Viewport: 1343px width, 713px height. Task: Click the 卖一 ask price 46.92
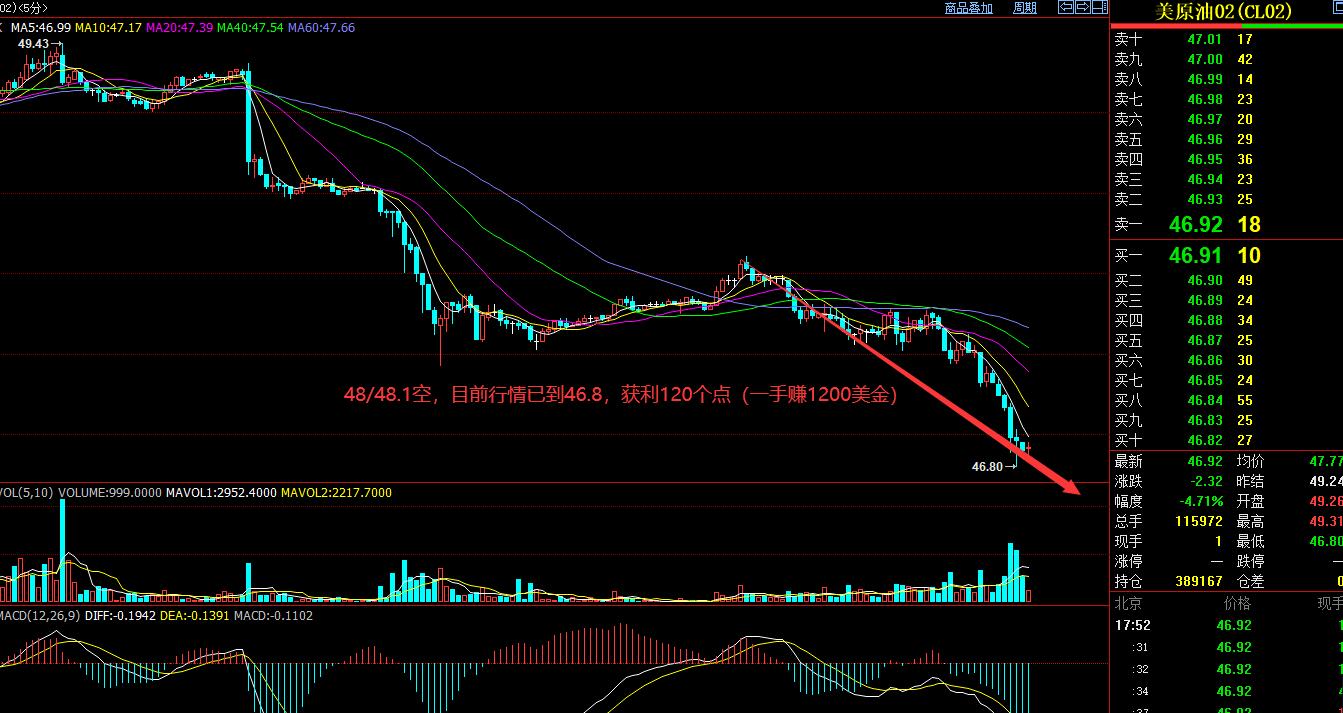click(1195, 225)
